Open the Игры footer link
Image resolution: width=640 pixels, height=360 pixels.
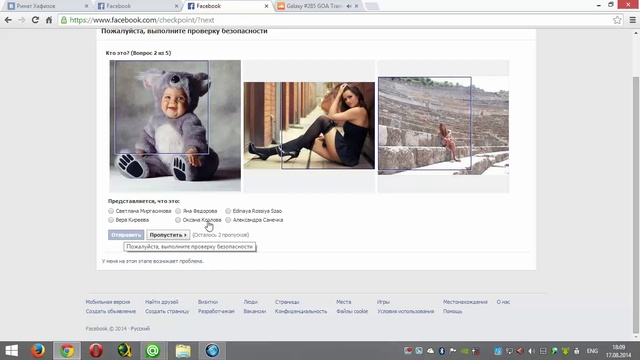point(383,302)
